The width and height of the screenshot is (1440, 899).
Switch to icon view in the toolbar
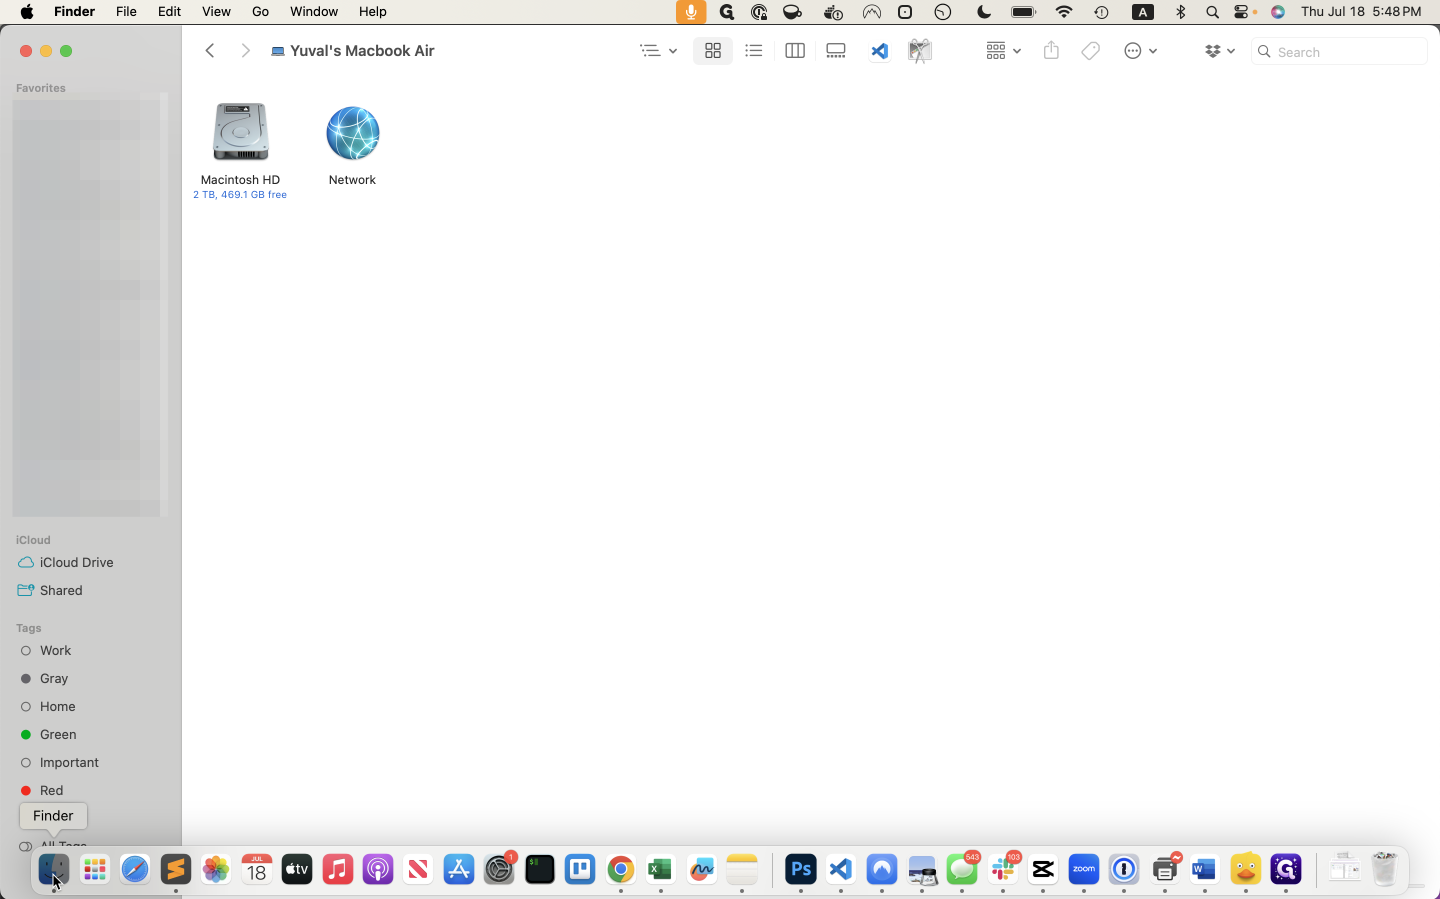[x=713, y=51]
